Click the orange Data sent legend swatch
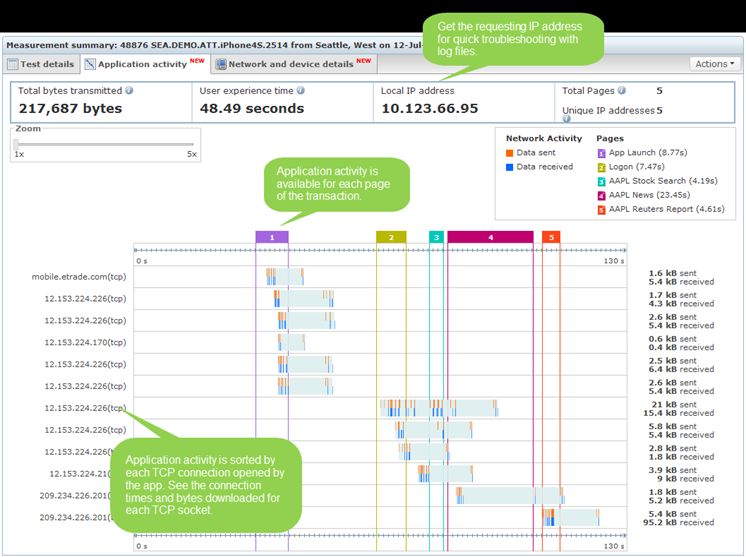 click(510, 153)
